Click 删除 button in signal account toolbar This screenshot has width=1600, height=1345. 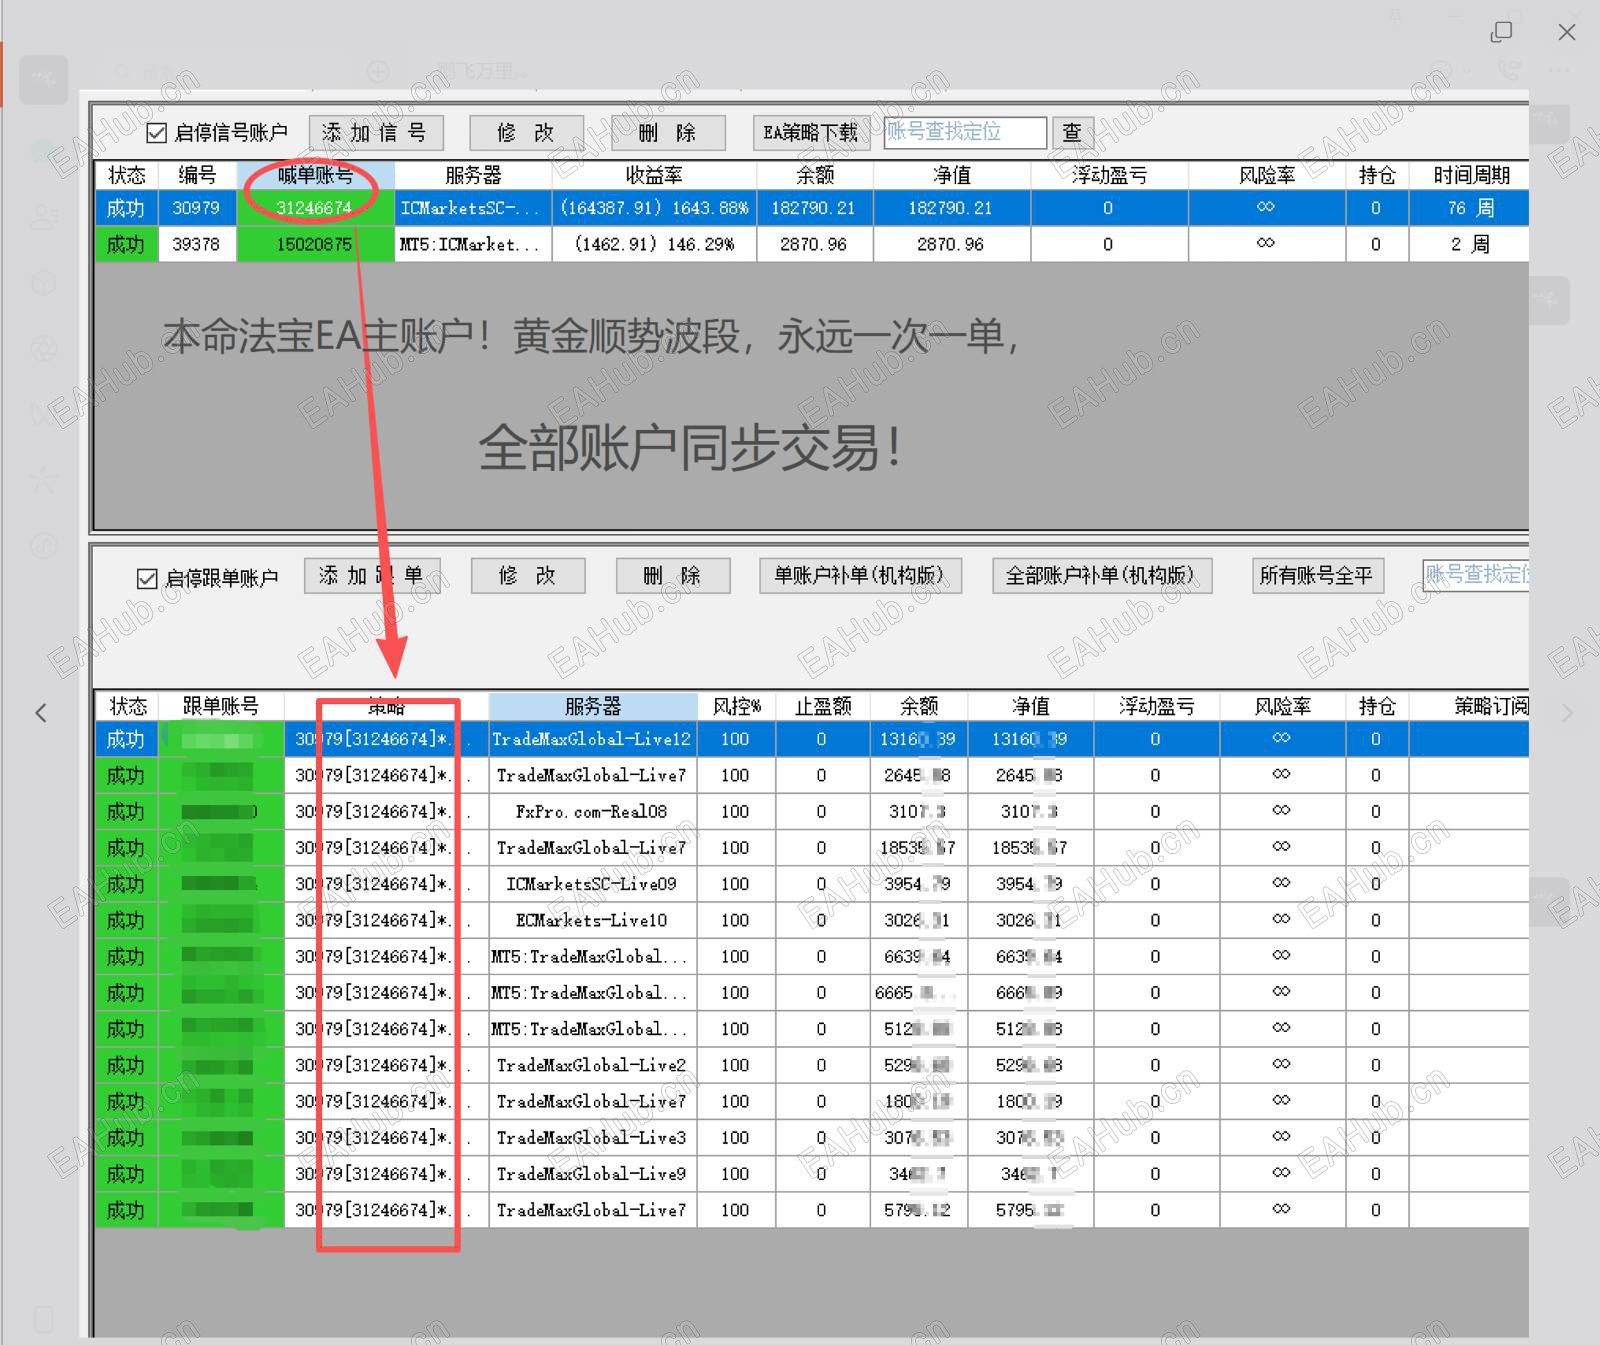668,132
